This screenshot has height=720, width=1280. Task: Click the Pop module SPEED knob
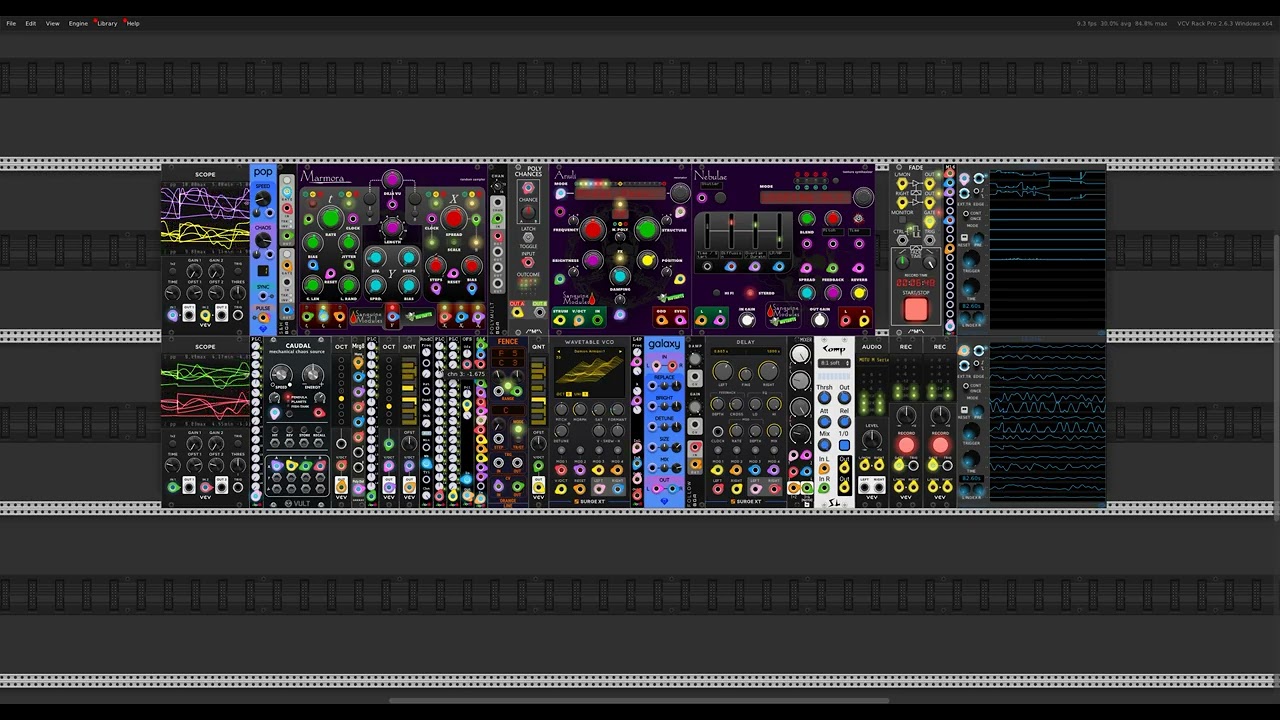point(263,198)
